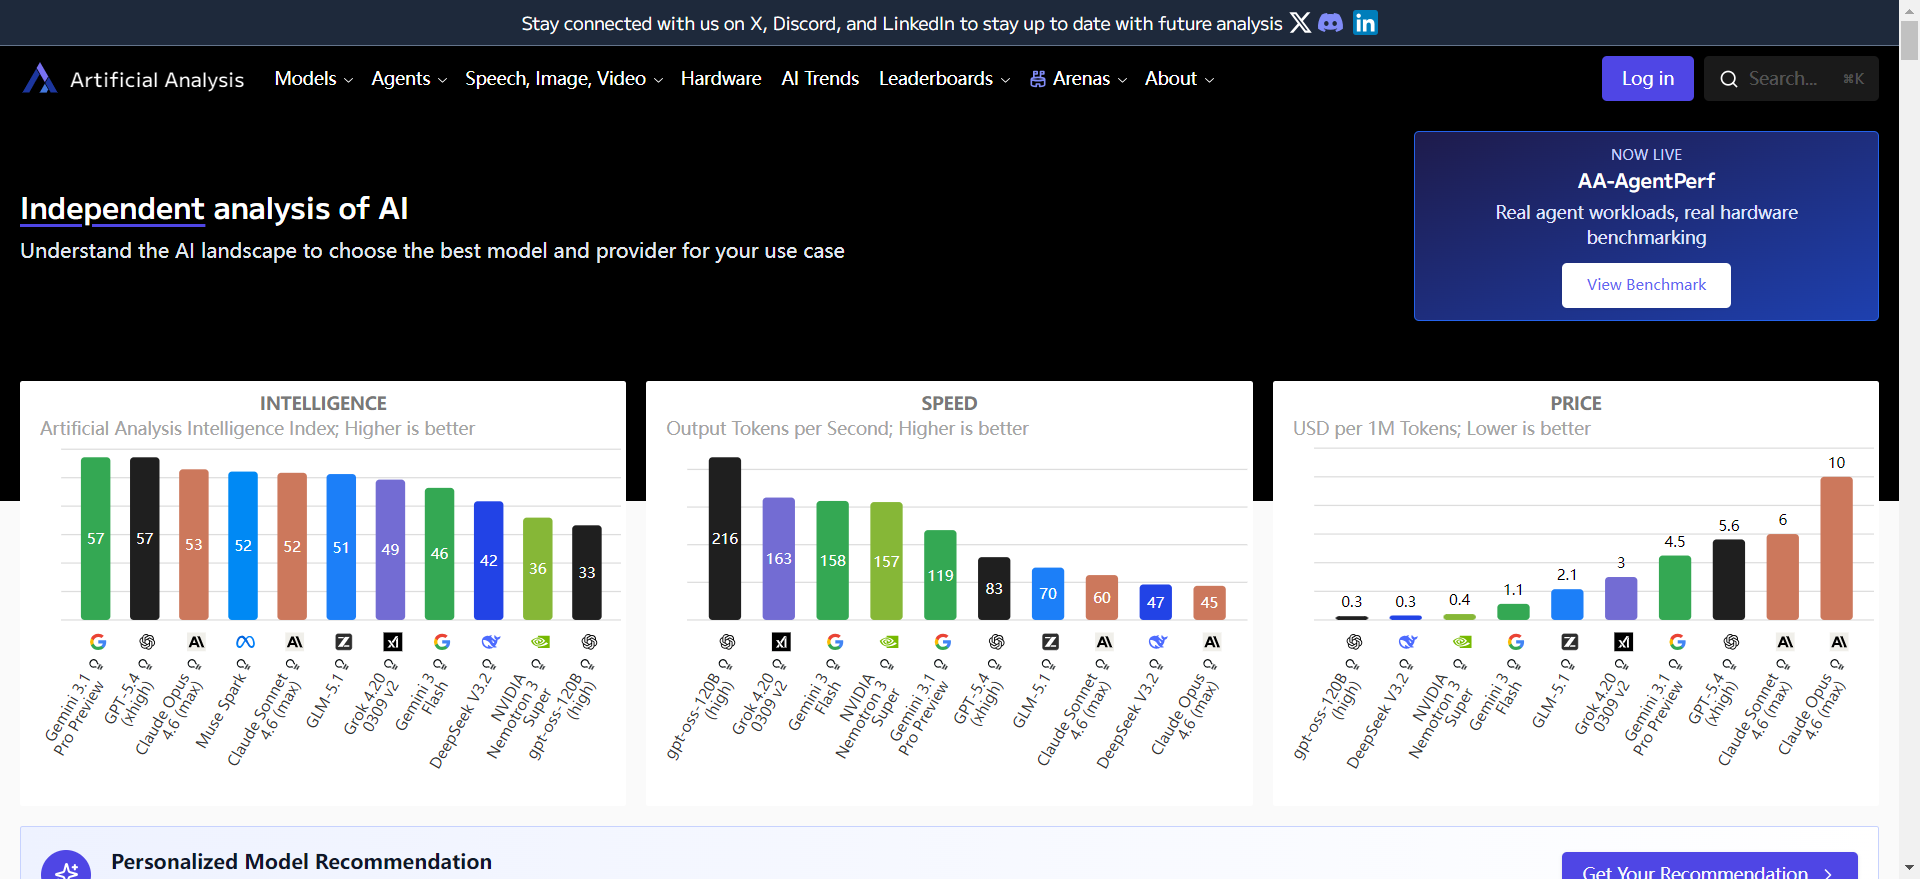The width and height of the screenshot is (1920, 879).
Task: Open the Agents dropdown menu
Action: pos(408,79)
